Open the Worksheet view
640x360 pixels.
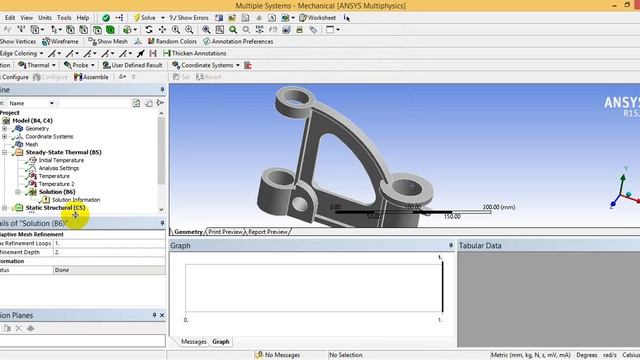[318, 18]
